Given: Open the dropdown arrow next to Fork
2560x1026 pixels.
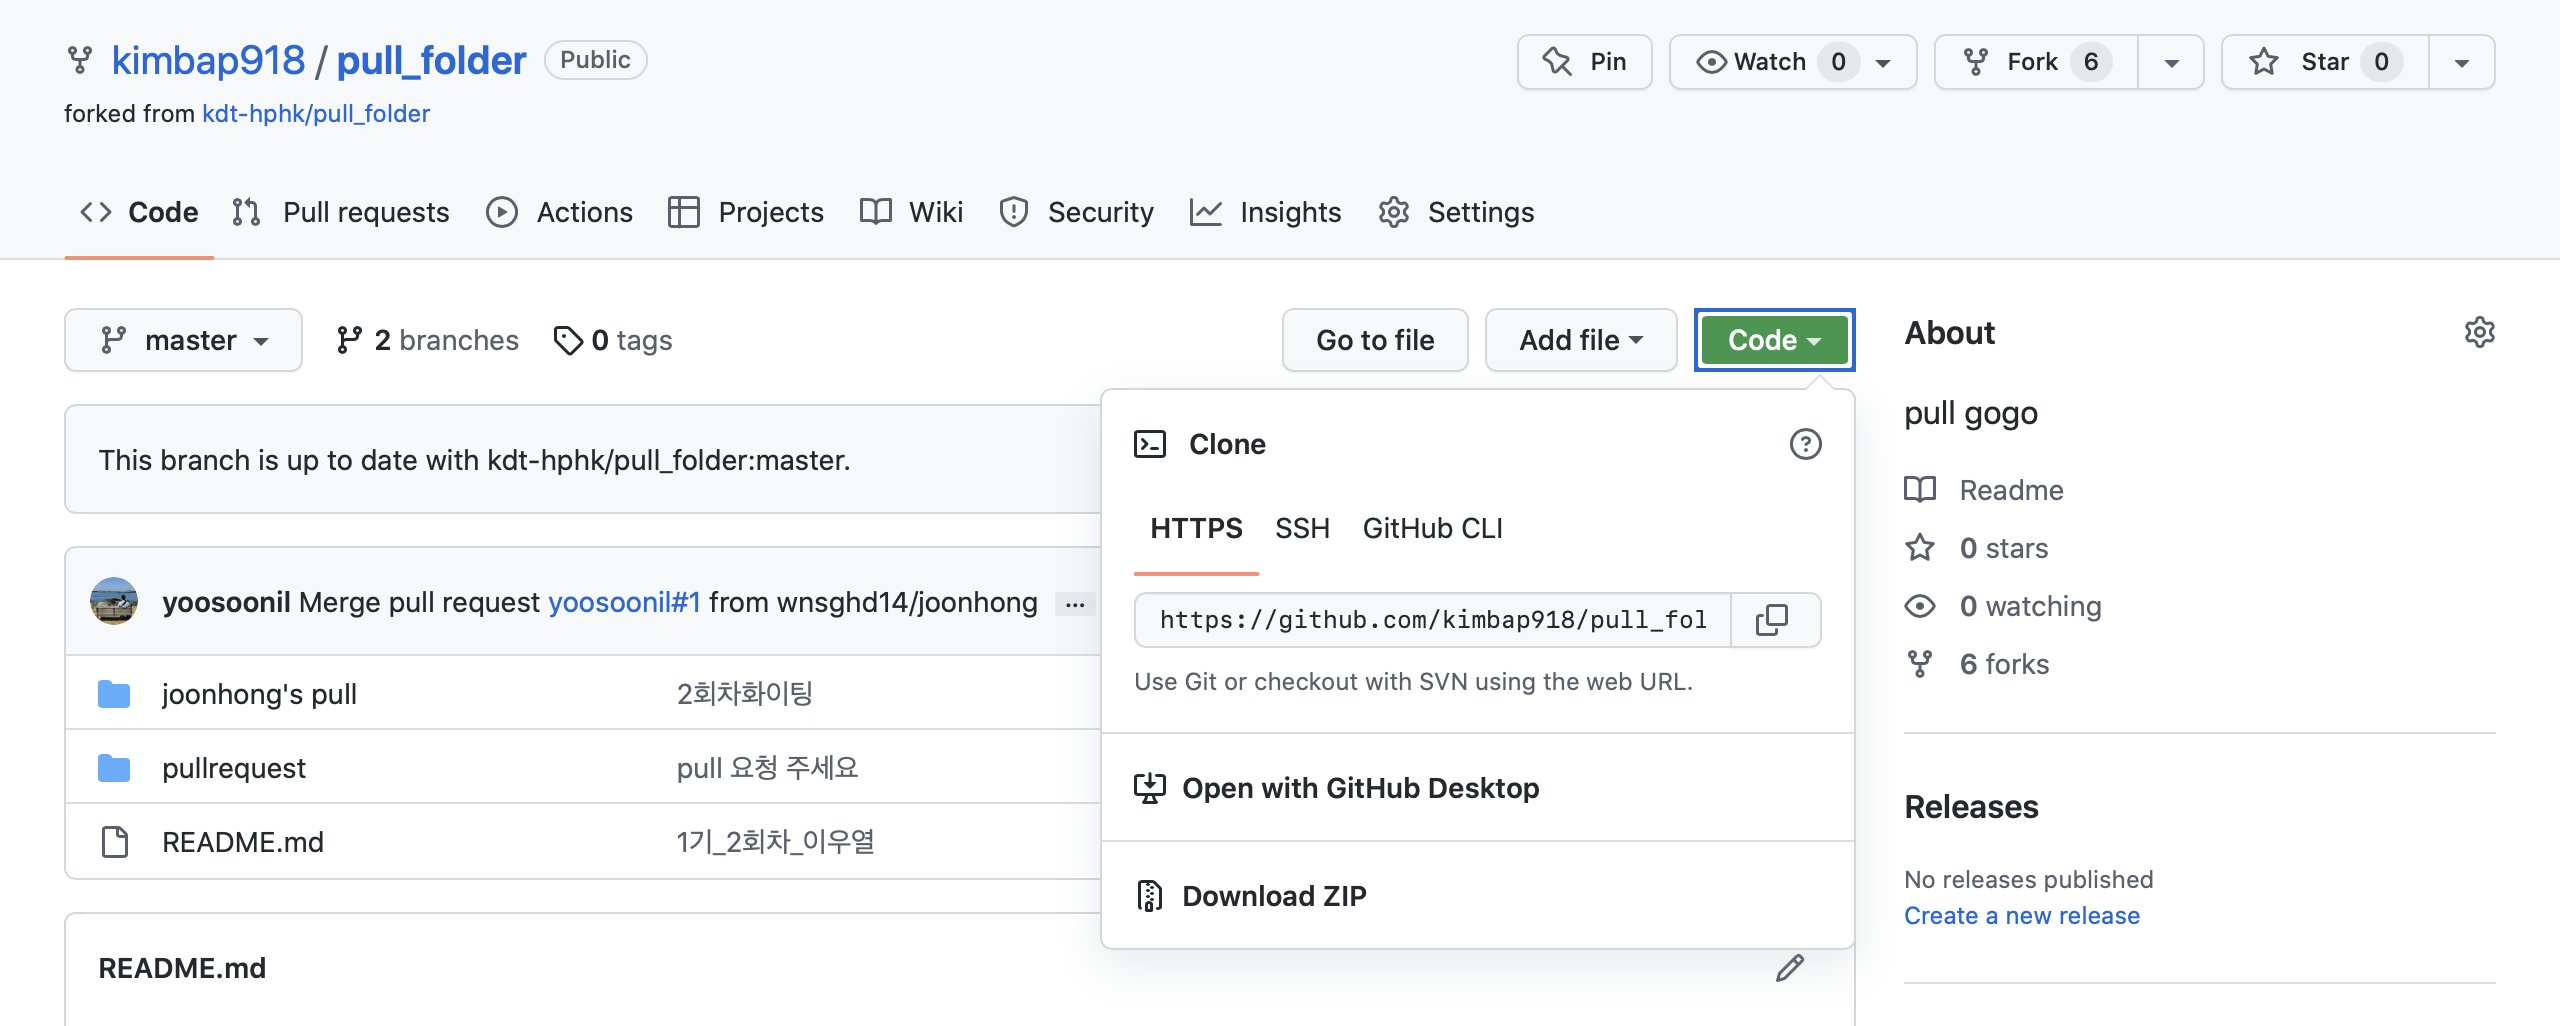Looking at the screenshot, I should [2171, 62].
